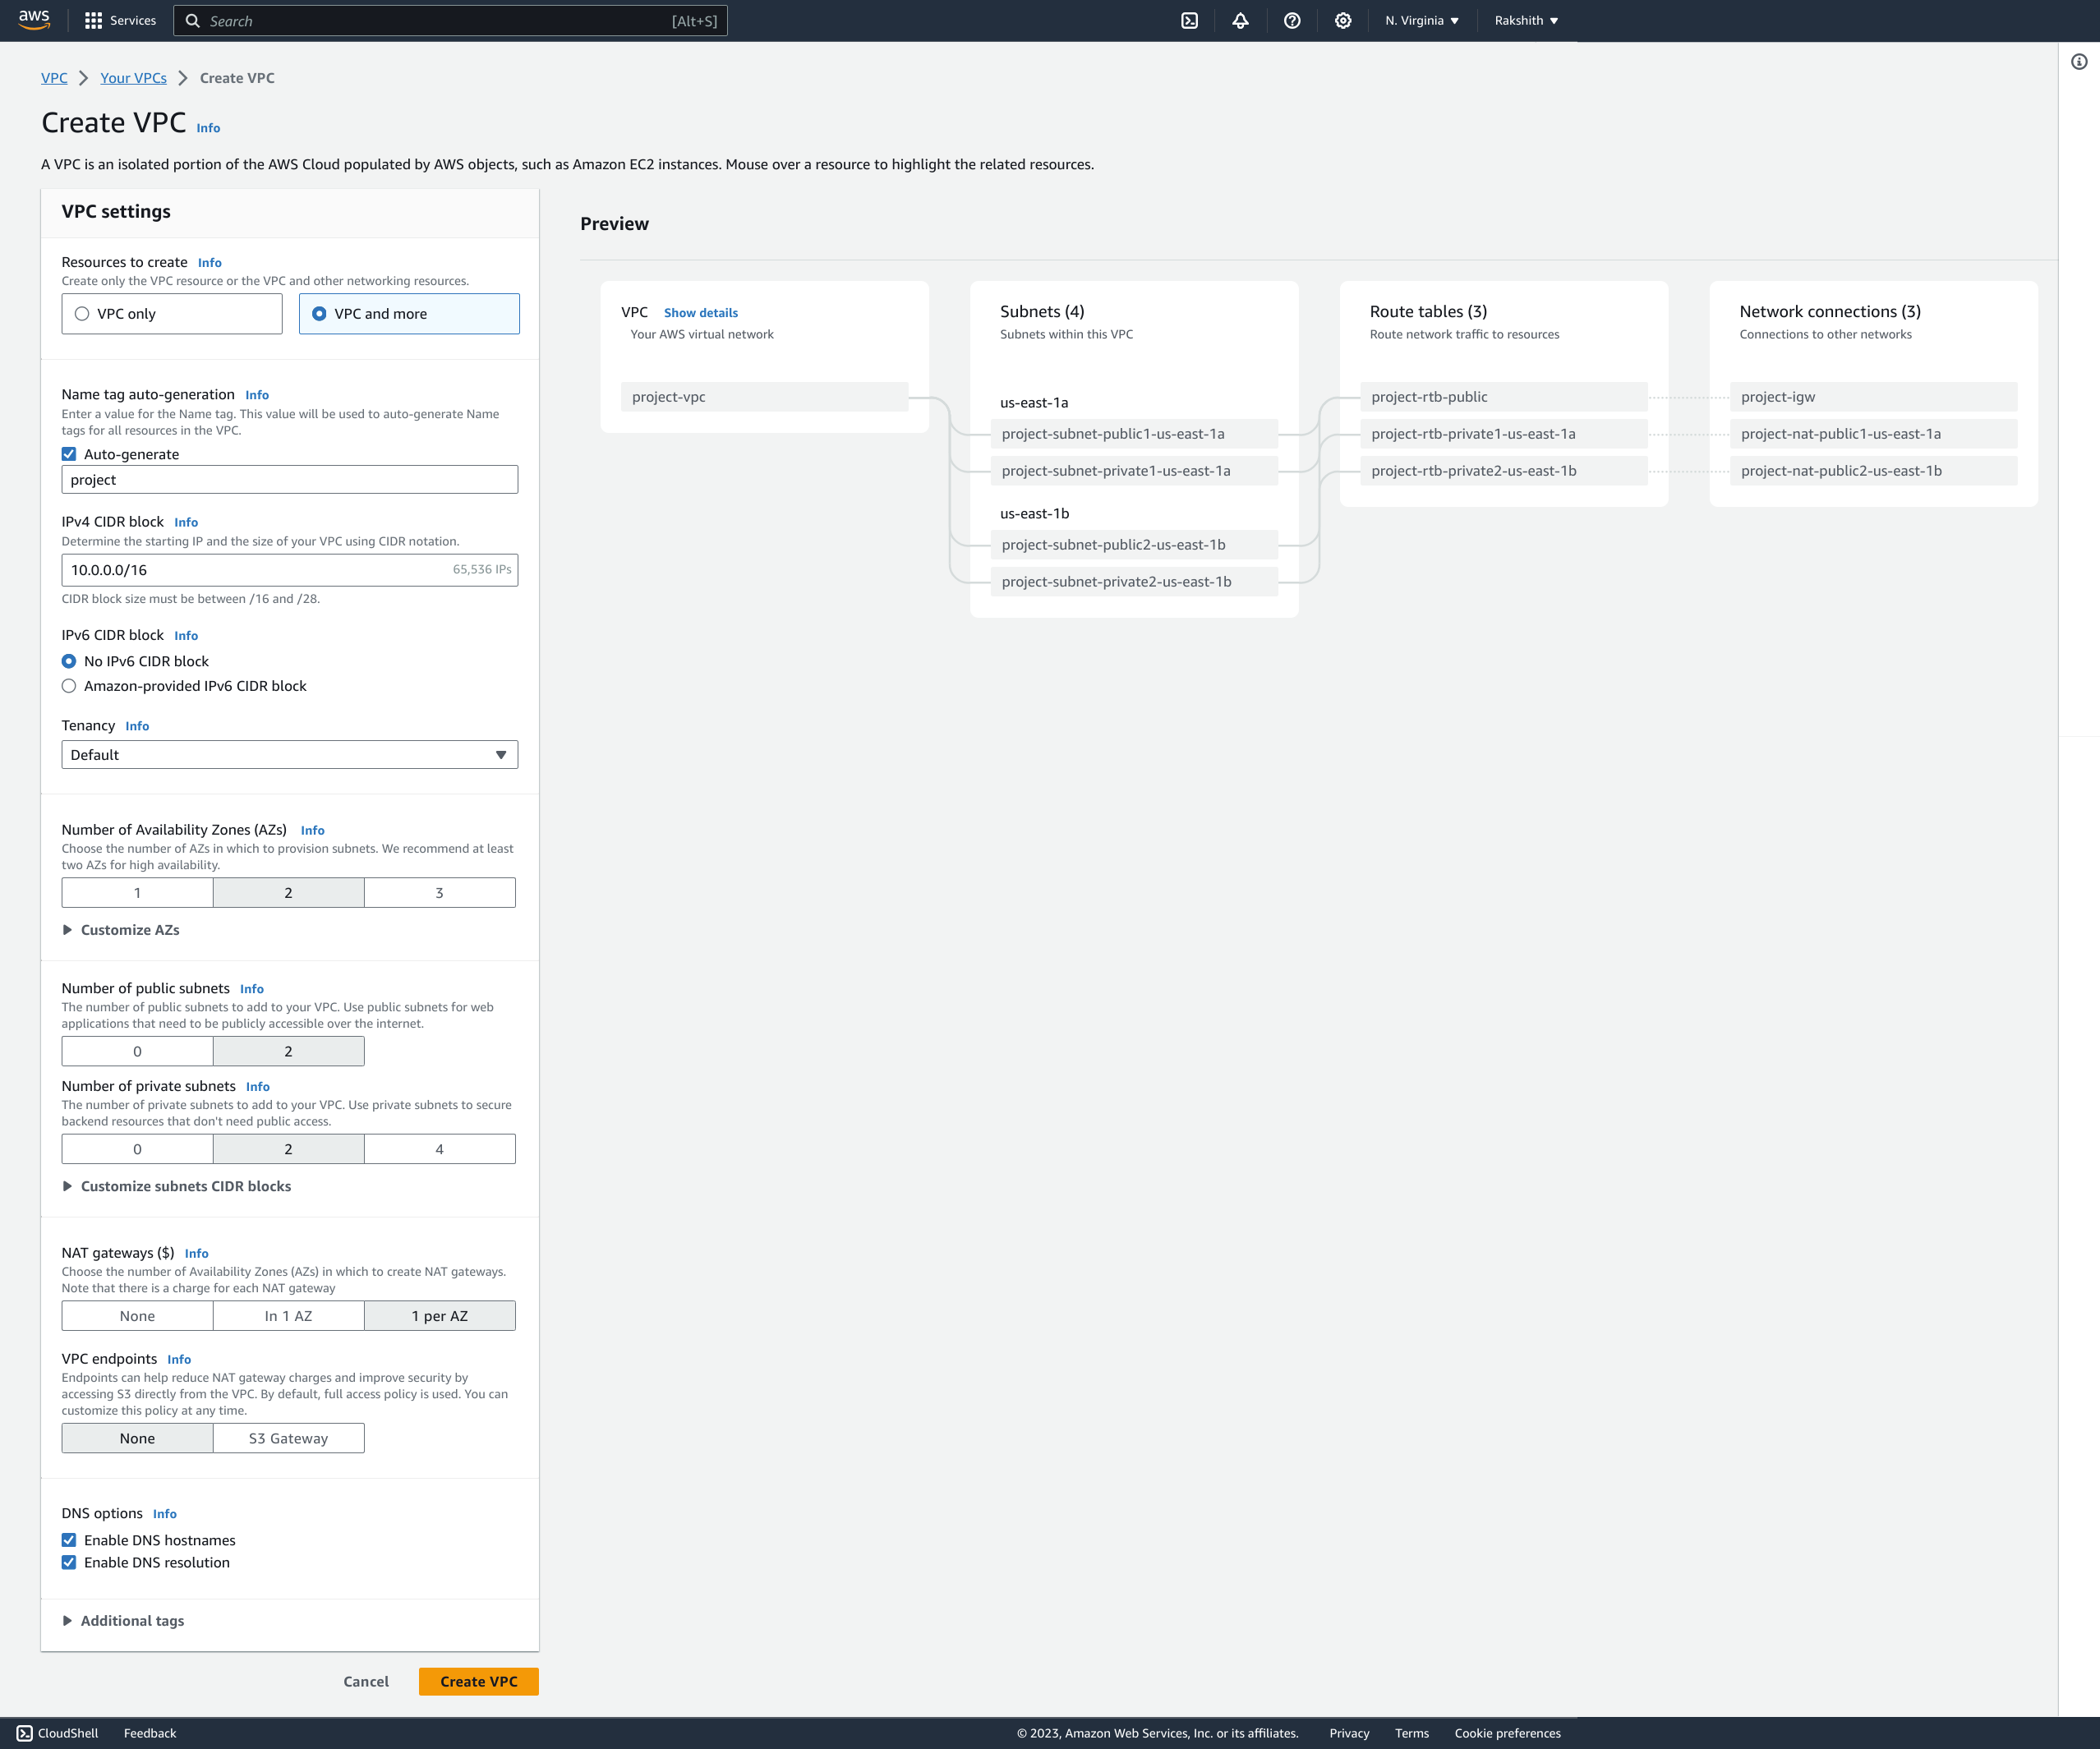Open the Privacy footer link
The height and width of the screenshot is (1749, 2100).
click(1349, 1733)
